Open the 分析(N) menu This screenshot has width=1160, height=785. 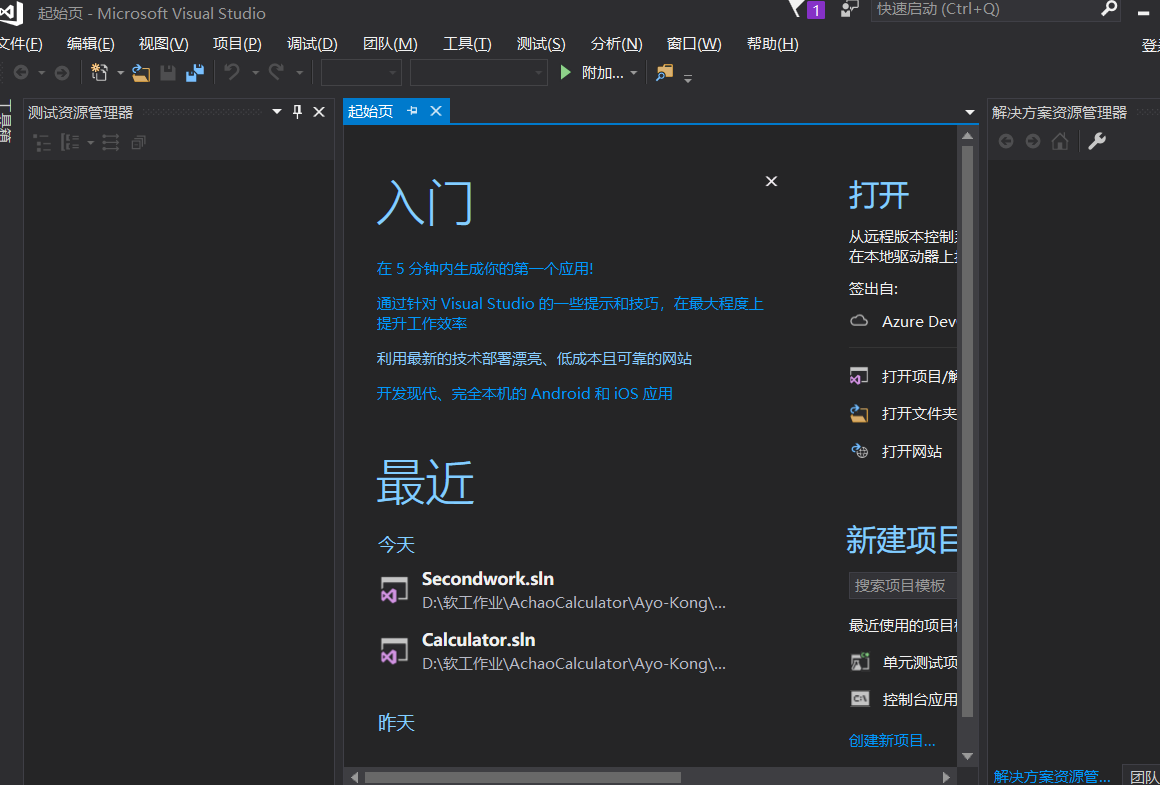pos(616,44)
